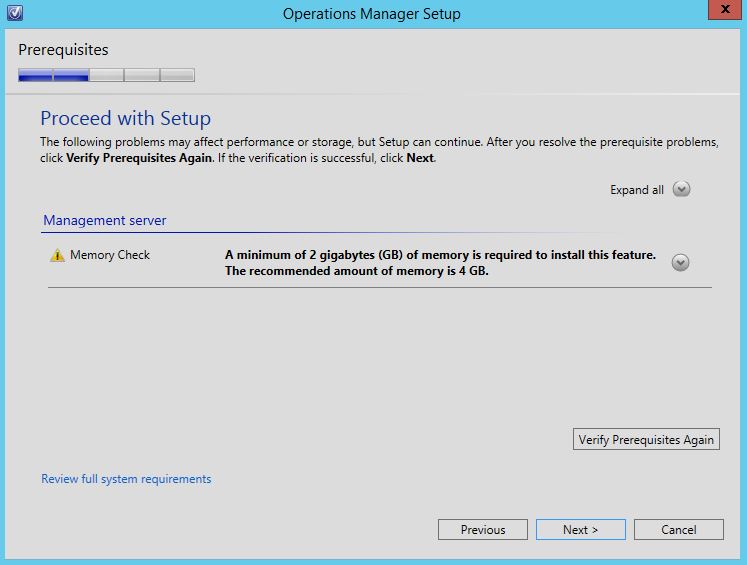Image resolution: width=747 pixels, height=565 pixels.
Task: Click the Prerequisites step heading
Action: click(63, 50)
